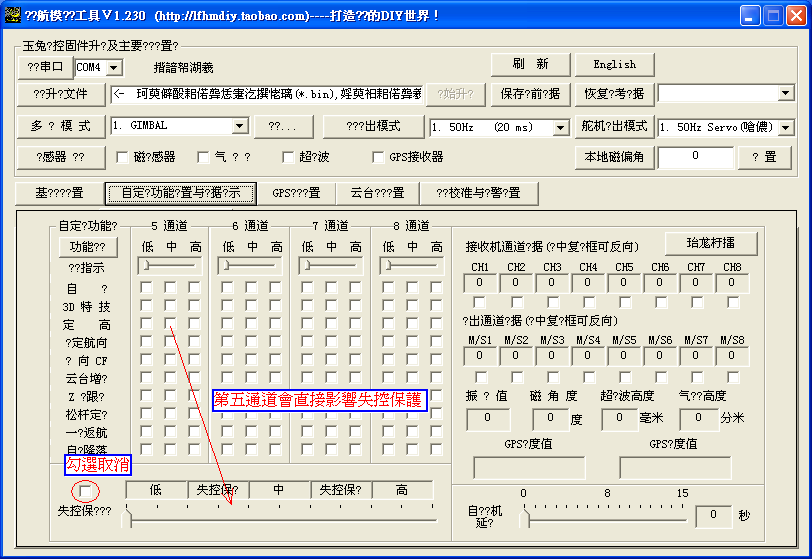Image resolution: width=812 pixels, height=559 pixels.
Task: Click the serial port button left of COM4
Action: 46,67
